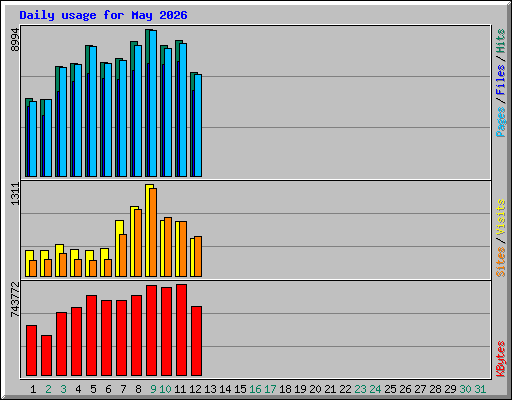Select the day 1 axis label
This screenshot has height=400, width=512.
pos(33,389)
